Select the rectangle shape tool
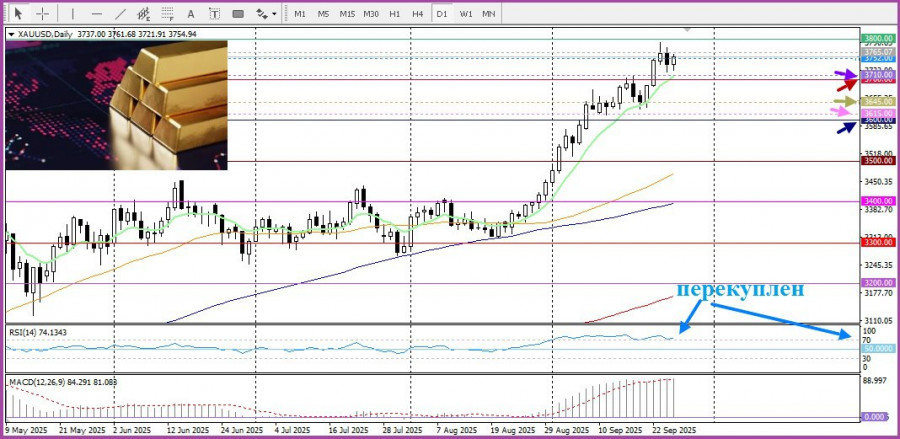Viewport: 900px width, 439px height. 238,14
